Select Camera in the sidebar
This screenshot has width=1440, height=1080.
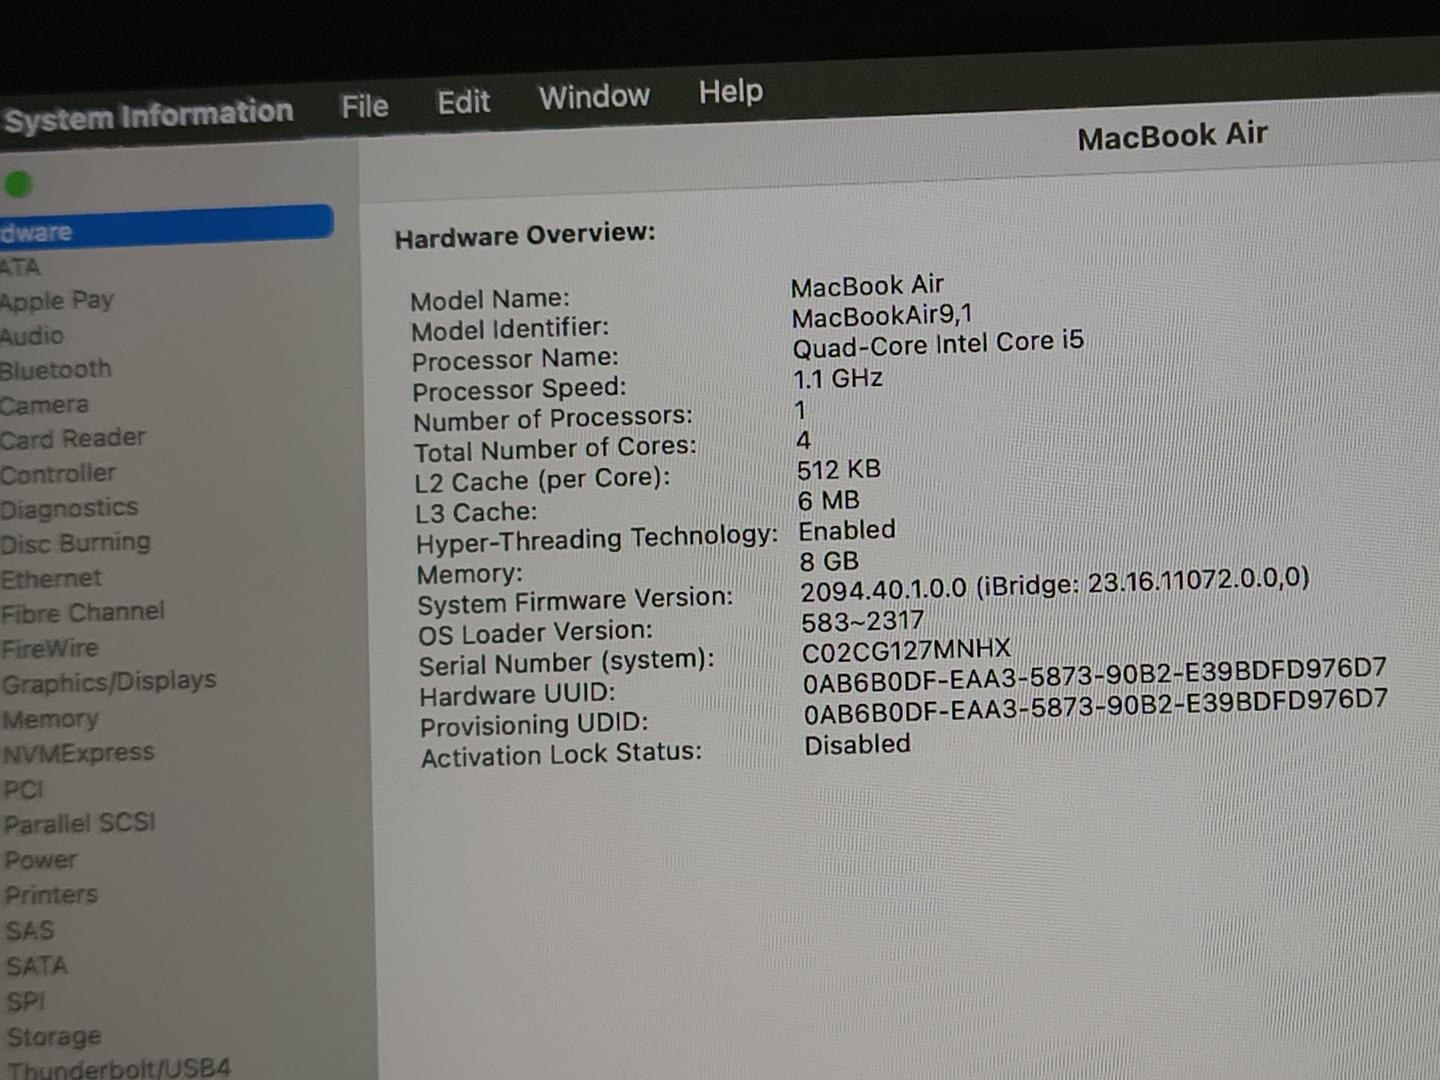(45, 404)
